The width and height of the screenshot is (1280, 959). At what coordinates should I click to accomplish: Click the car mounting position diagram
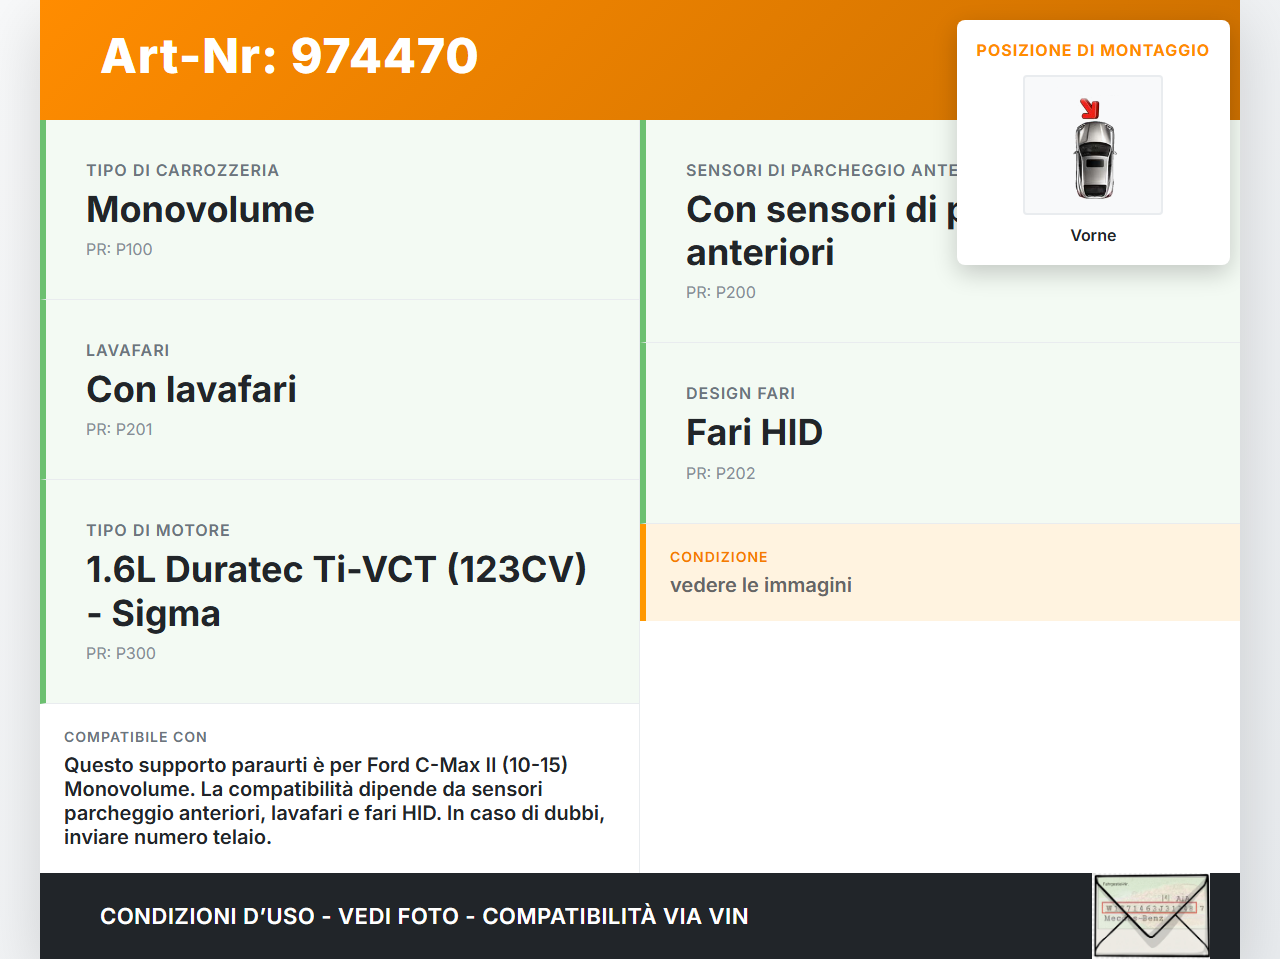coord(1092,145)
